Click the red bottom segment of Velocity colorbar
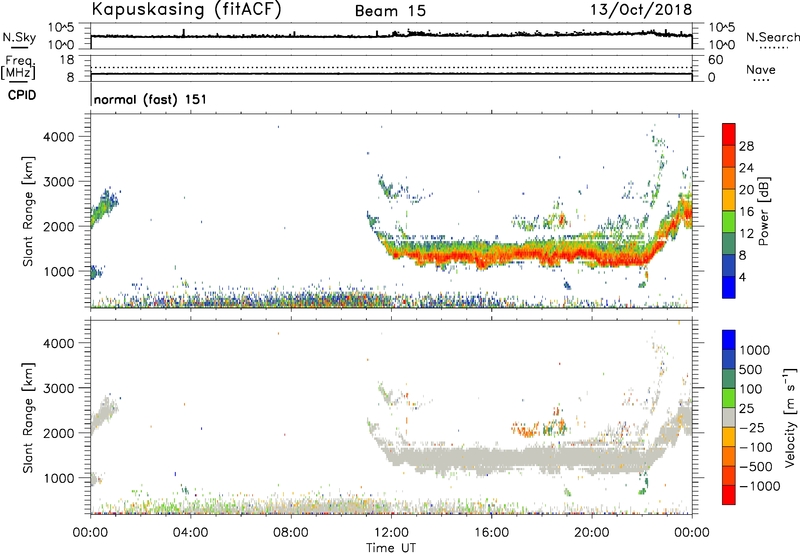800x554 pixels. click(x=729, y=495)
